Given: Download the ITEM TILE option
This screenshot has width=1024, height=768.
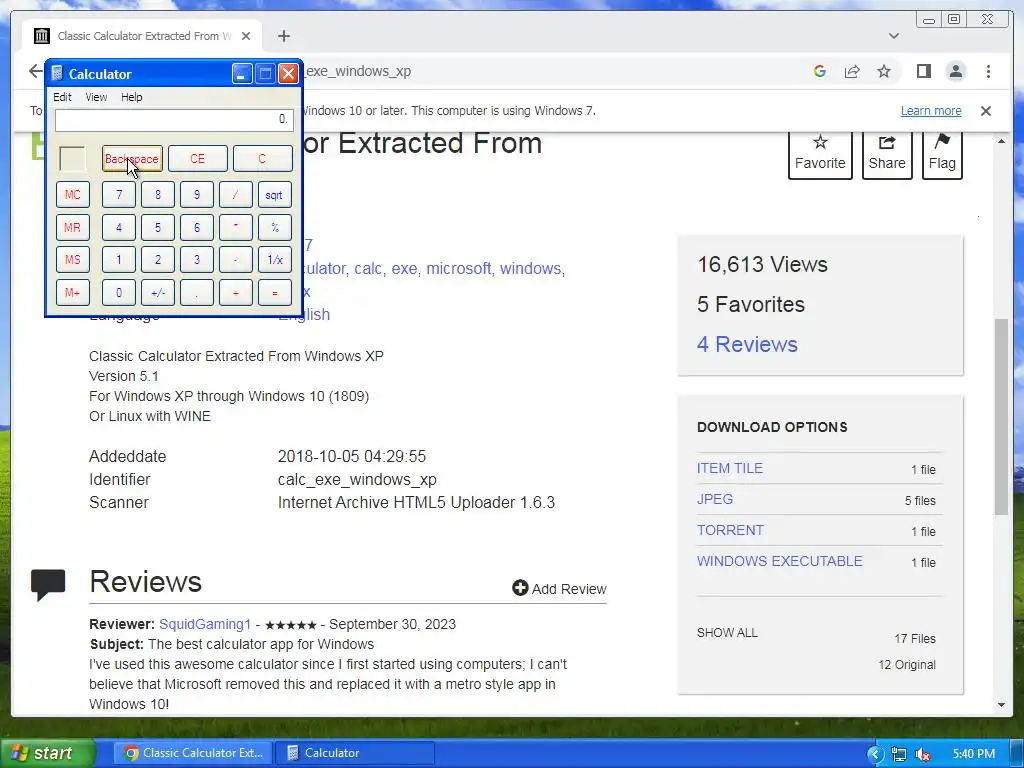Looking at the screenshot, I should tap(729, 468).
